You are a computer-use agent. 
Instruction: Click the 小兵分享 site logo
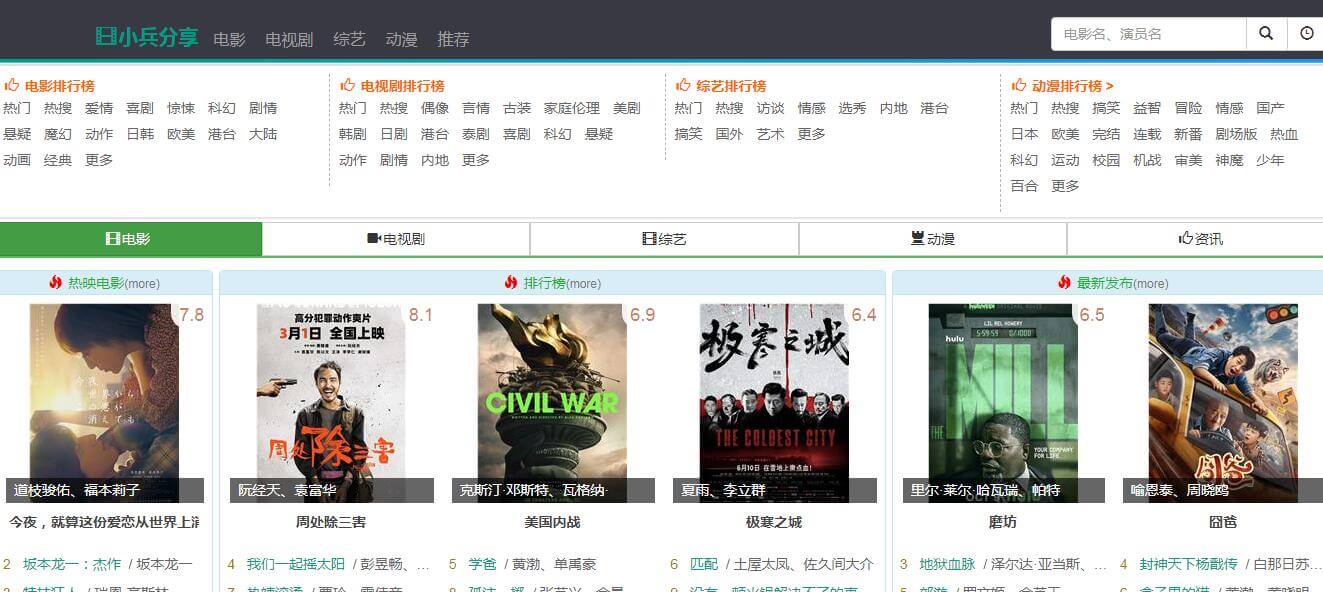point(147,38)
